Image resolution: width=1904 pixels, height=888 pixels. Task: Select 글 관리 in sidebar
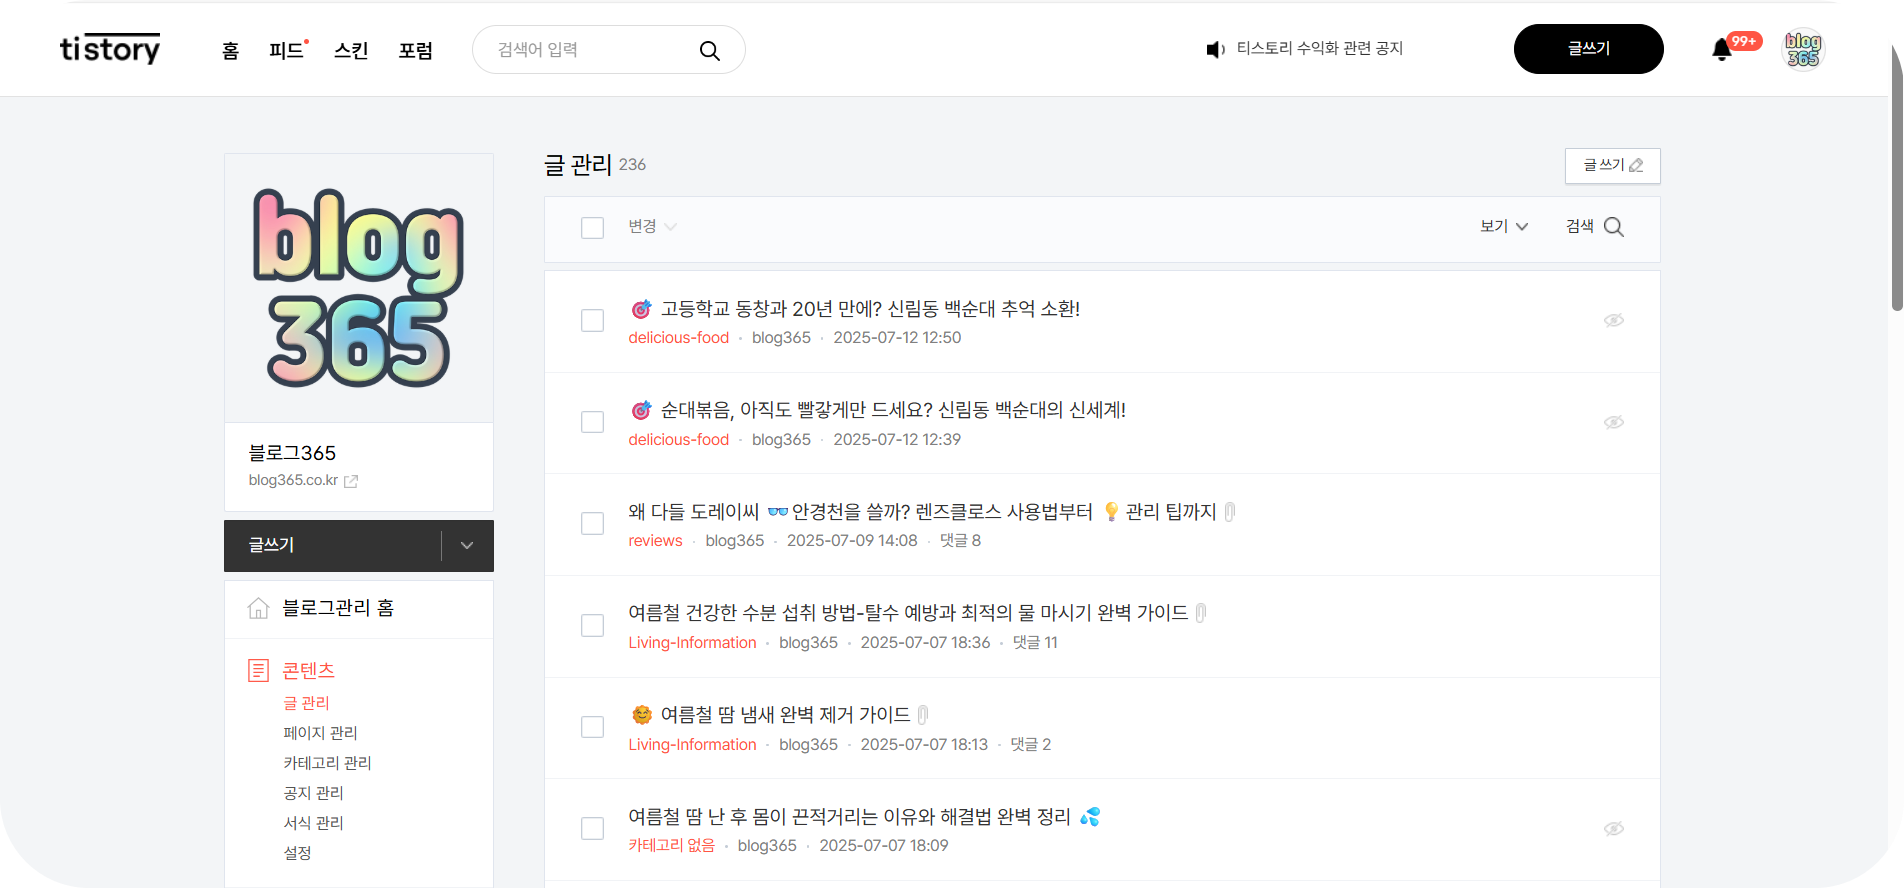tap(306, 703)
